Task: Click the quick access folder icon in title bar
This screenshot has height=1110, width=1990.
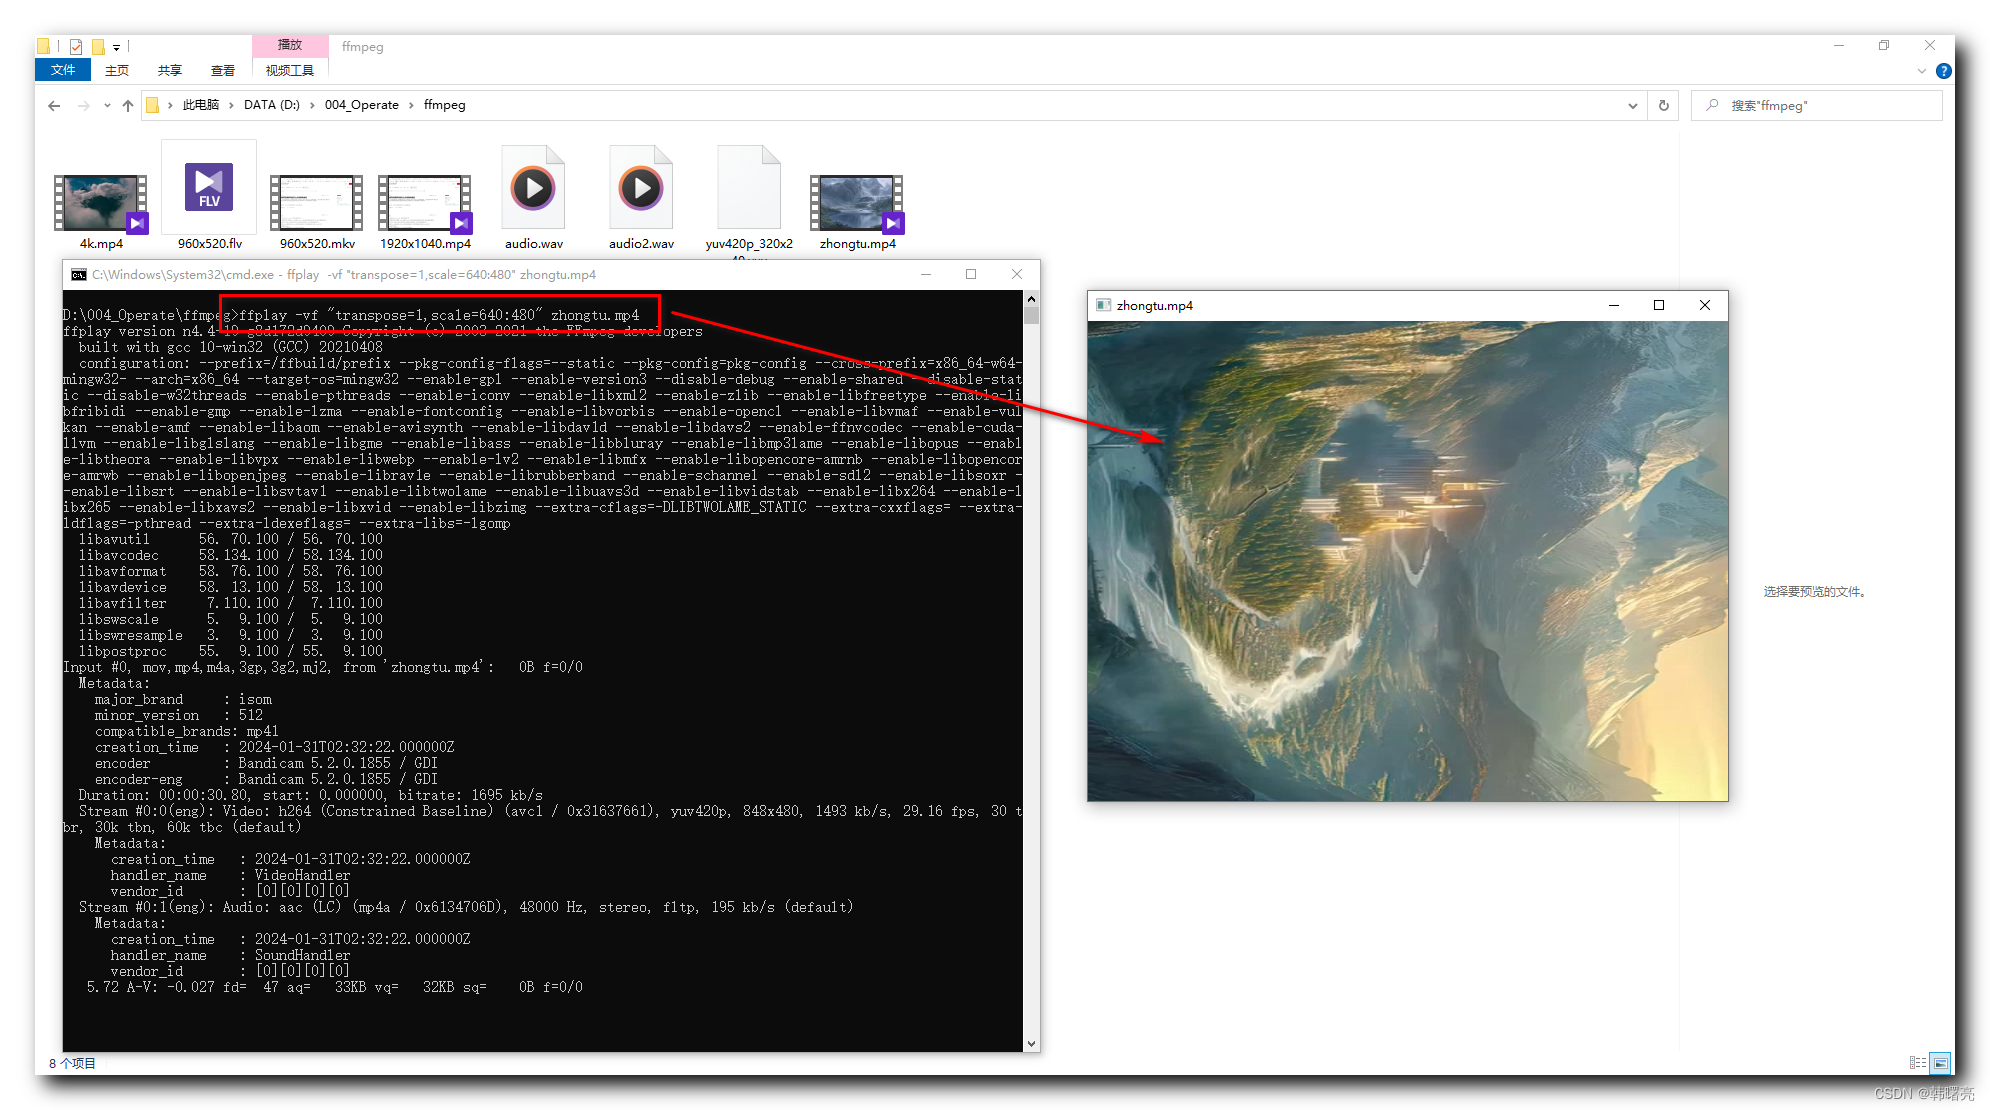Action: click(x=43, y=46)
